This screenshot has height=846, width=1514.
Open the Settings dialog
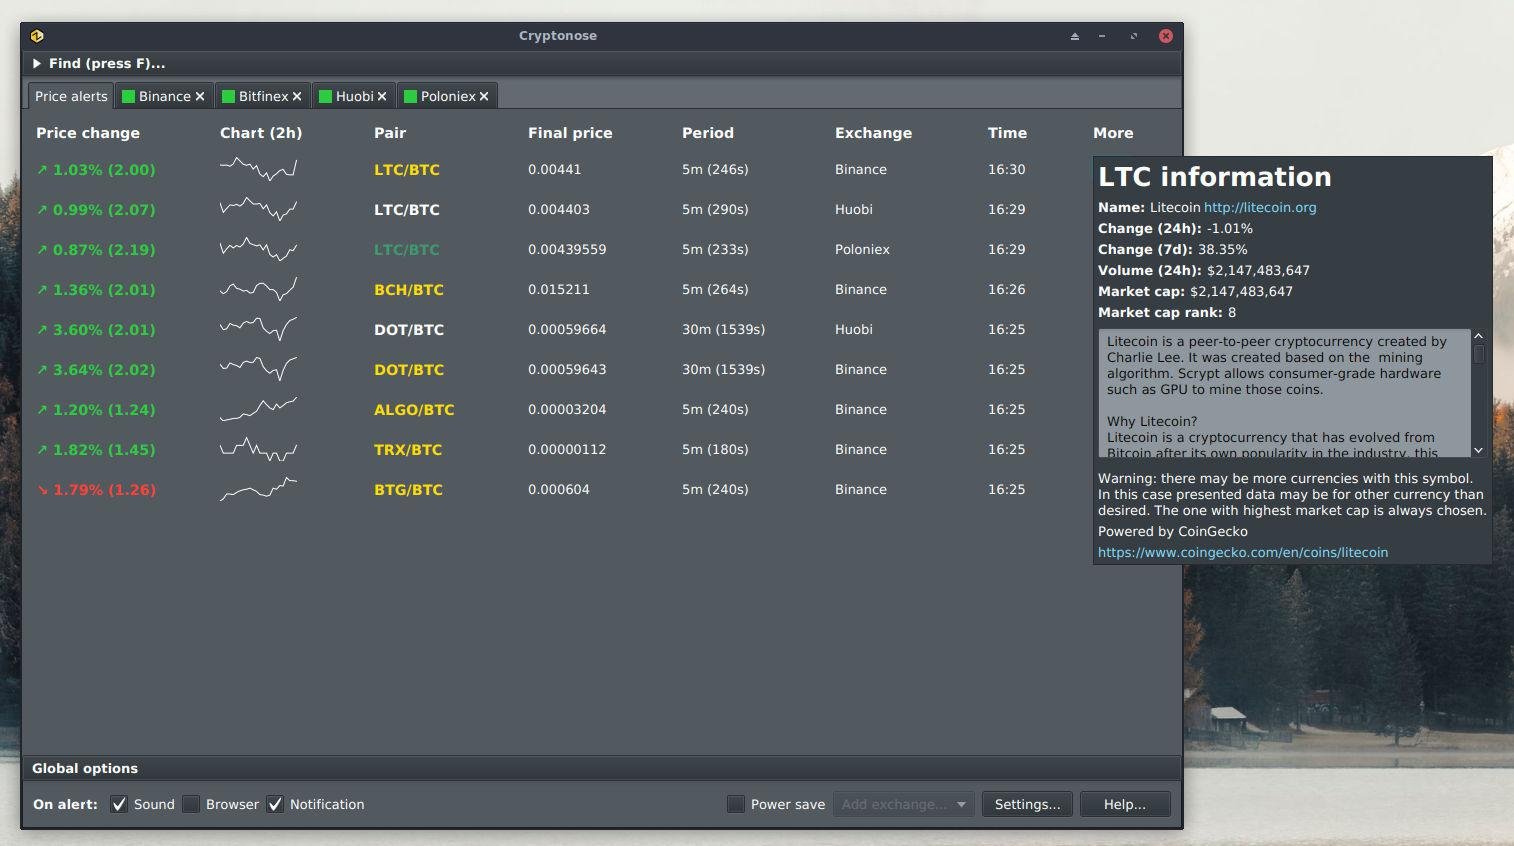click(1027, 804)
